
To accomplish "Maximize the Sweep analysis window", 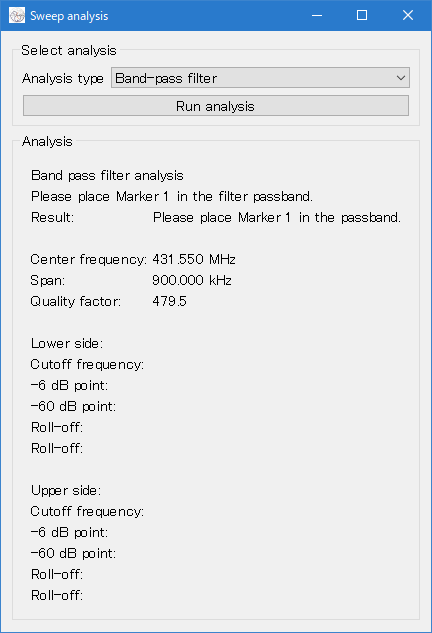I will point(362,15).
